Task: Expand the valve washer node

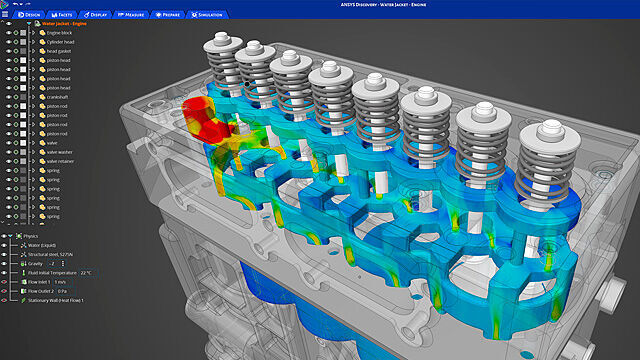Action: pos(34,152)
